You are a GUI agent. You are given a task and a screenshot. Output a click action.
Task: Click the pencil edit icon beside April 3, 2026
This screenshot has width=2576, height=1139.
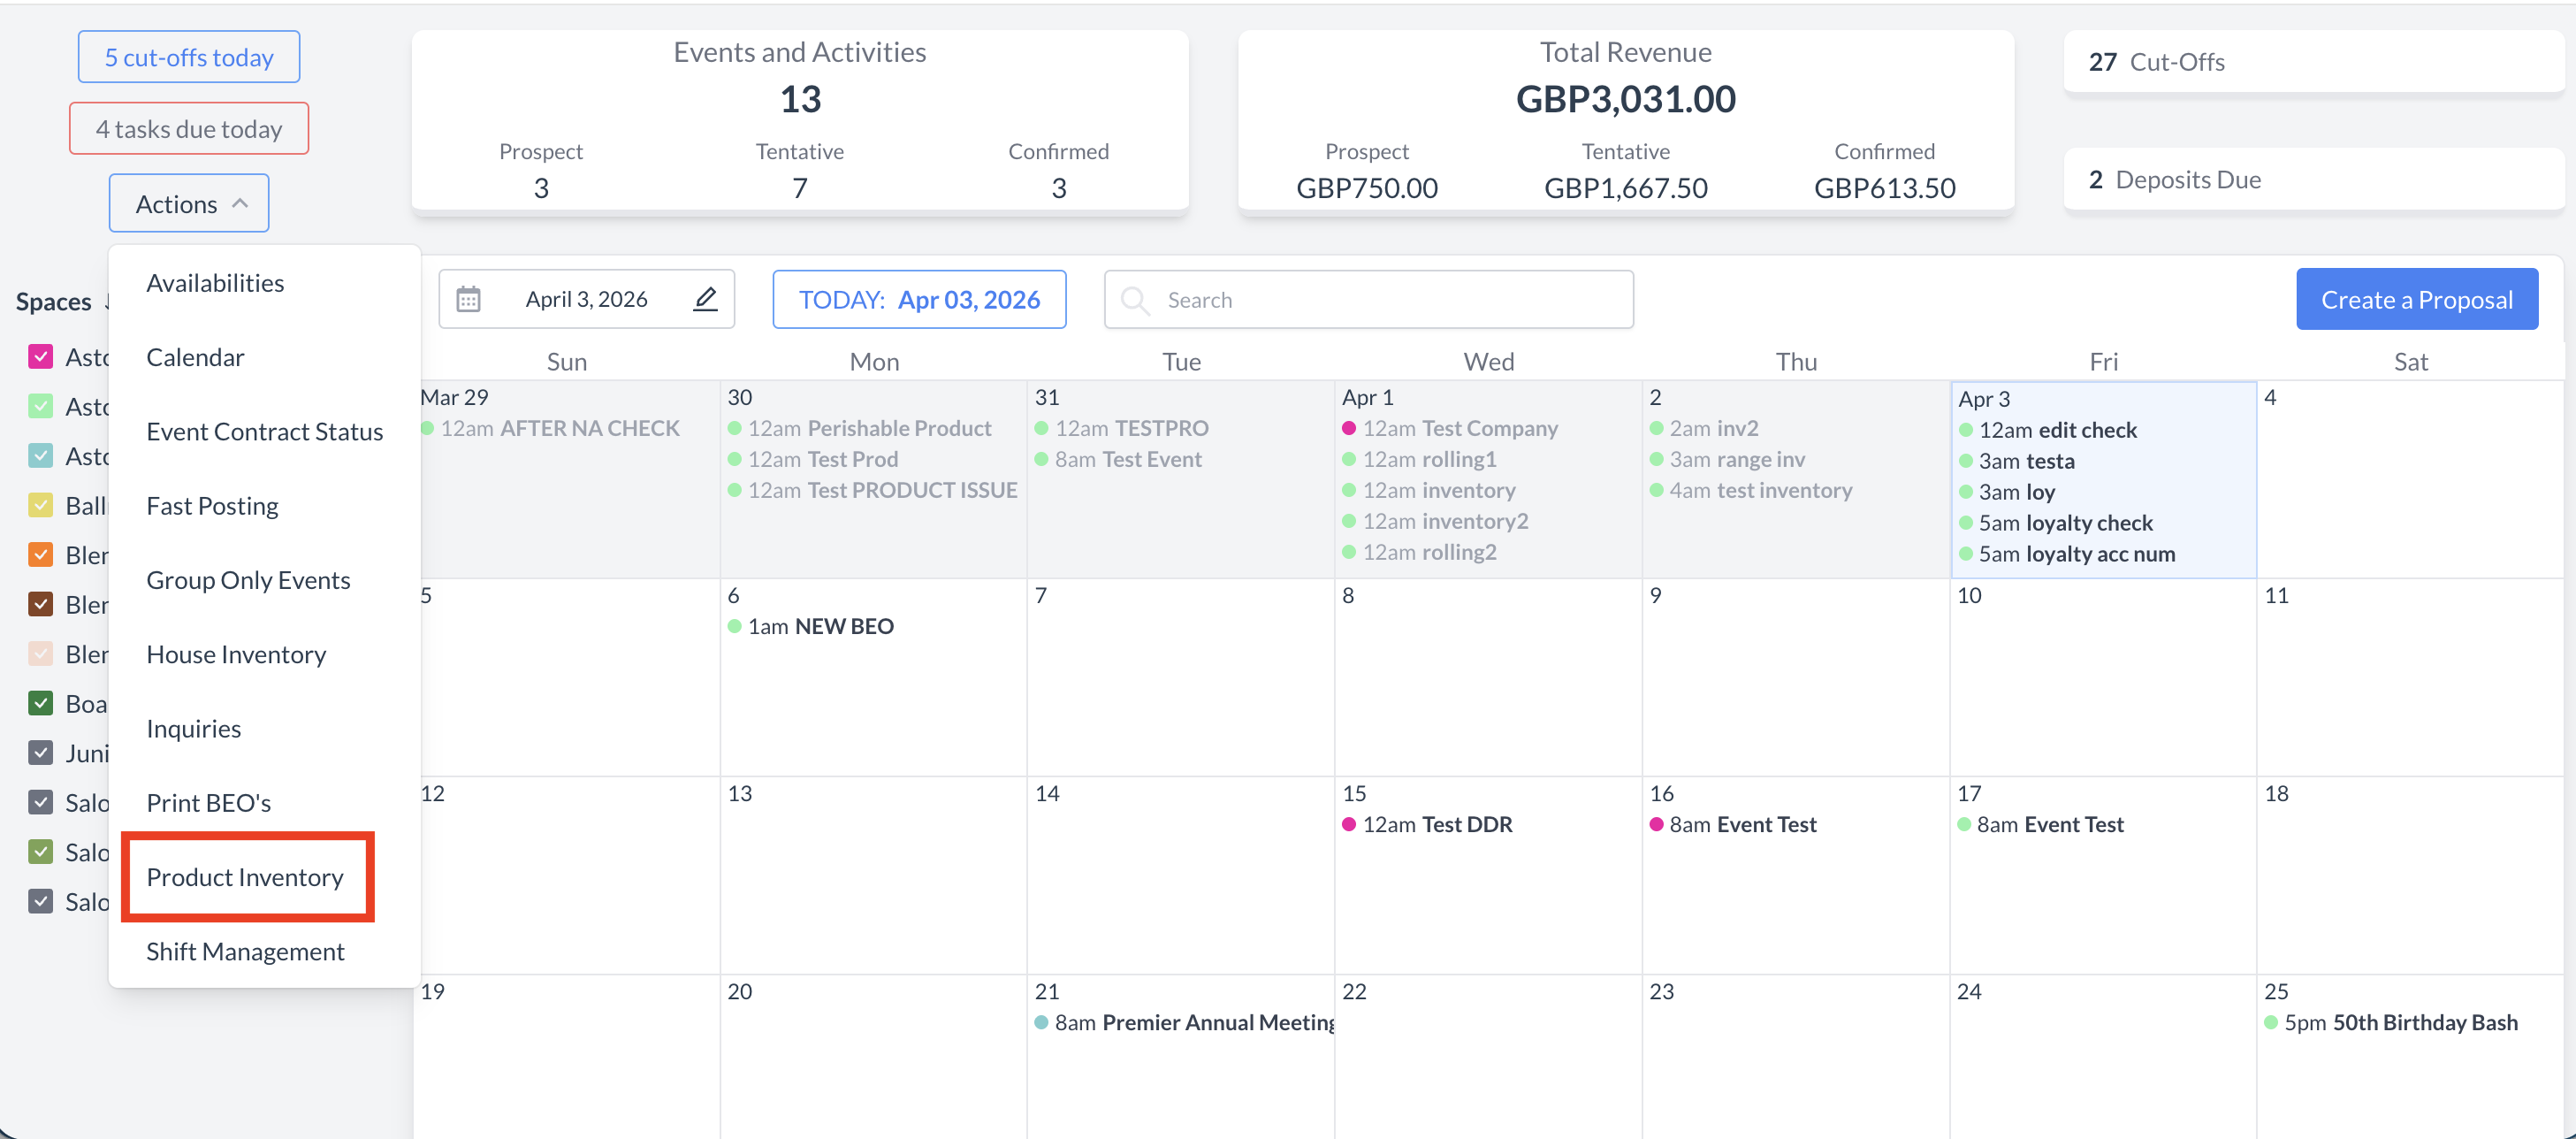(706, 298)
